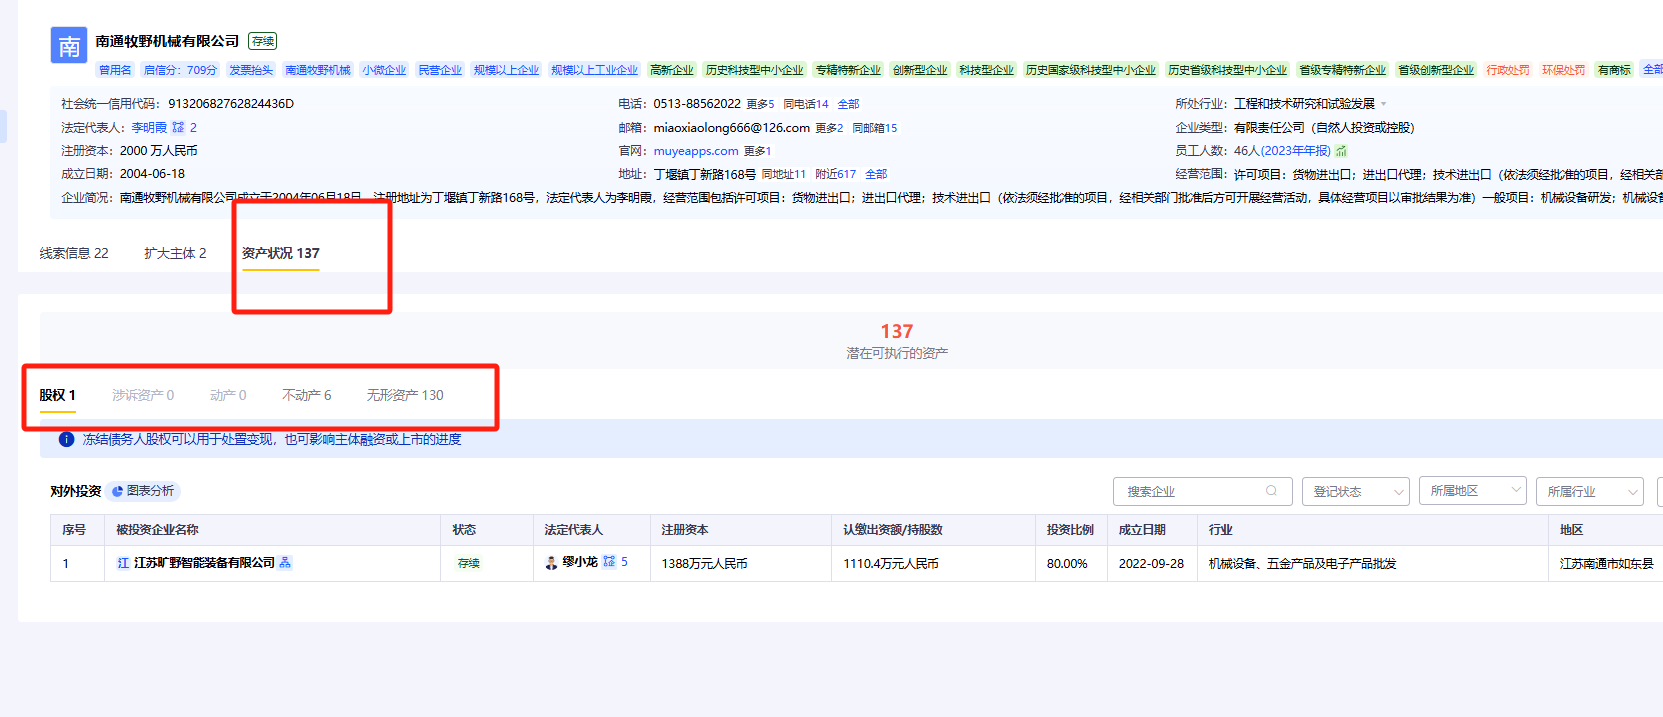This screenshot has height=717, width=1663.
Task: Click 全部 after the phone number
Action: pyautogui.click(x=848, y=104)
